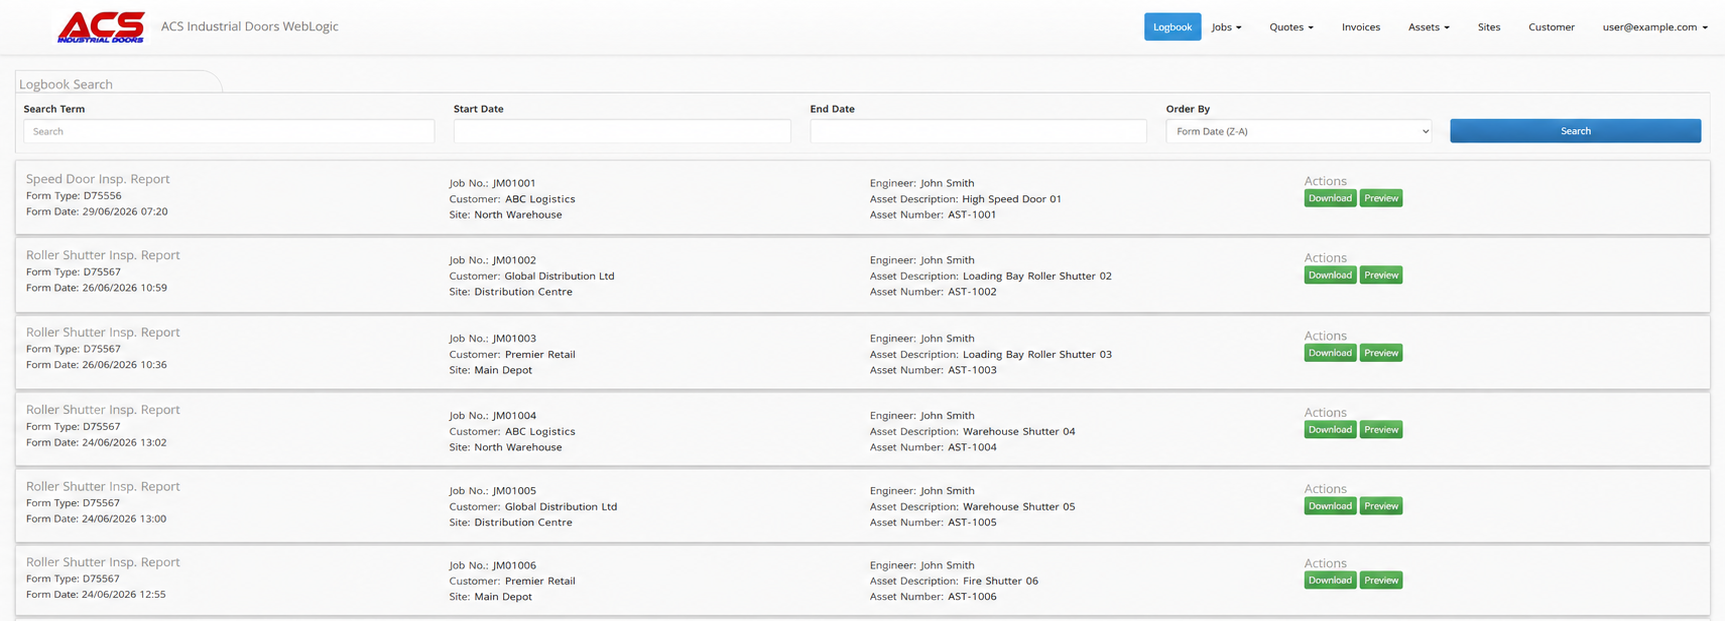Download the JM01004 report
The image size is (1725, 621).
tap(1330, 430)
